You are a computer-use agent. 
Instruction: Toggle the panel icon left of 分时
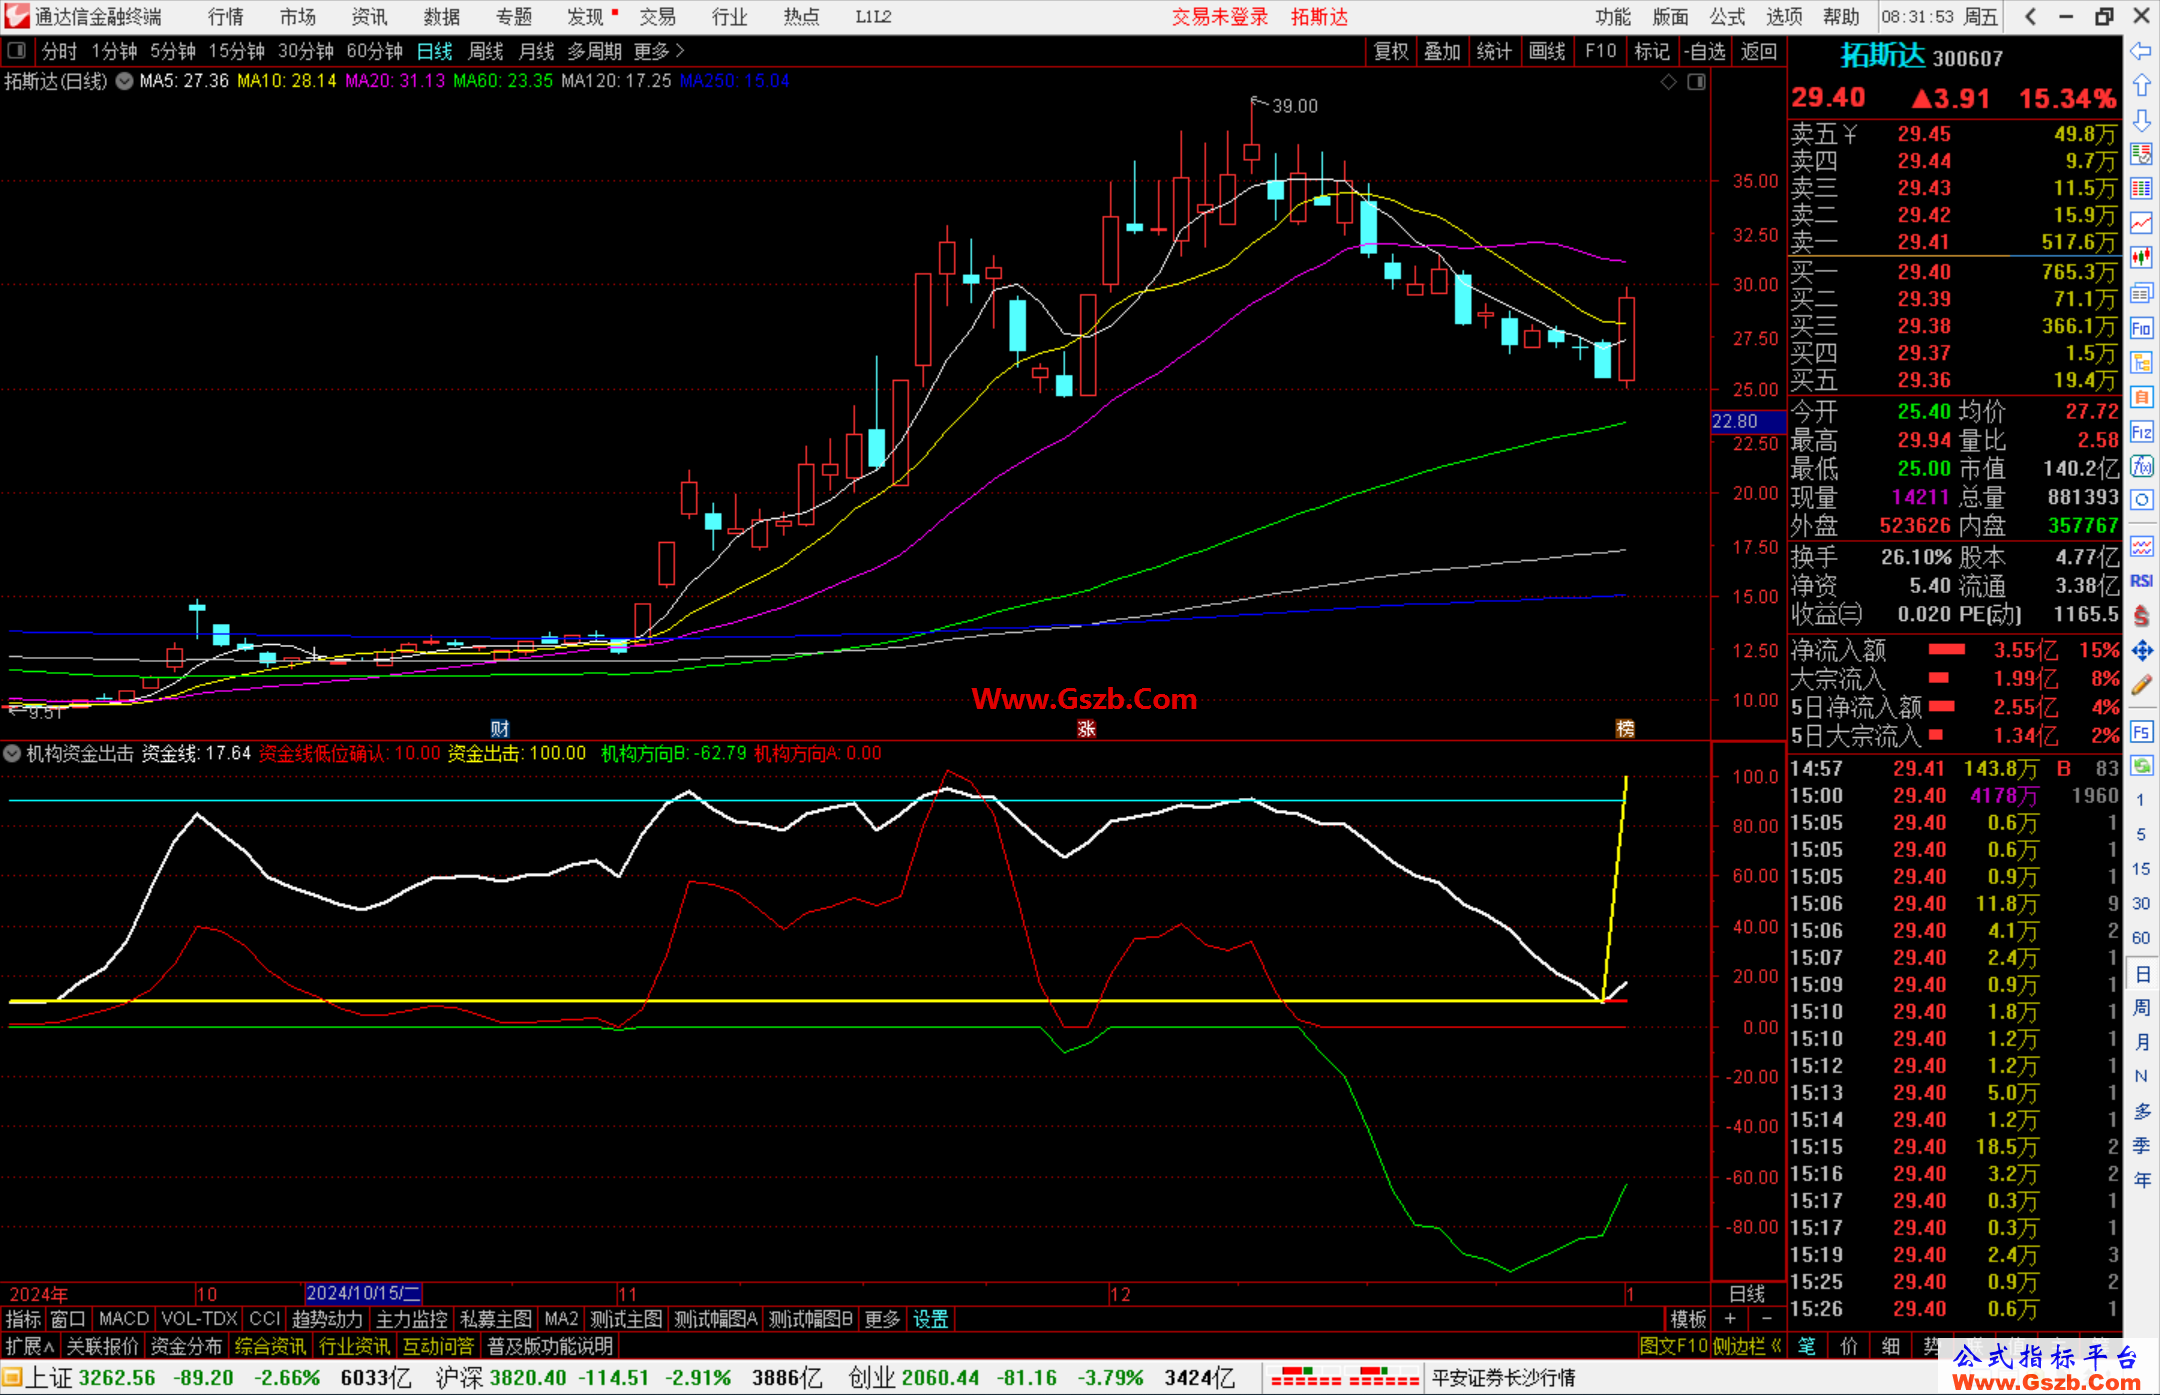click(17, 50)
